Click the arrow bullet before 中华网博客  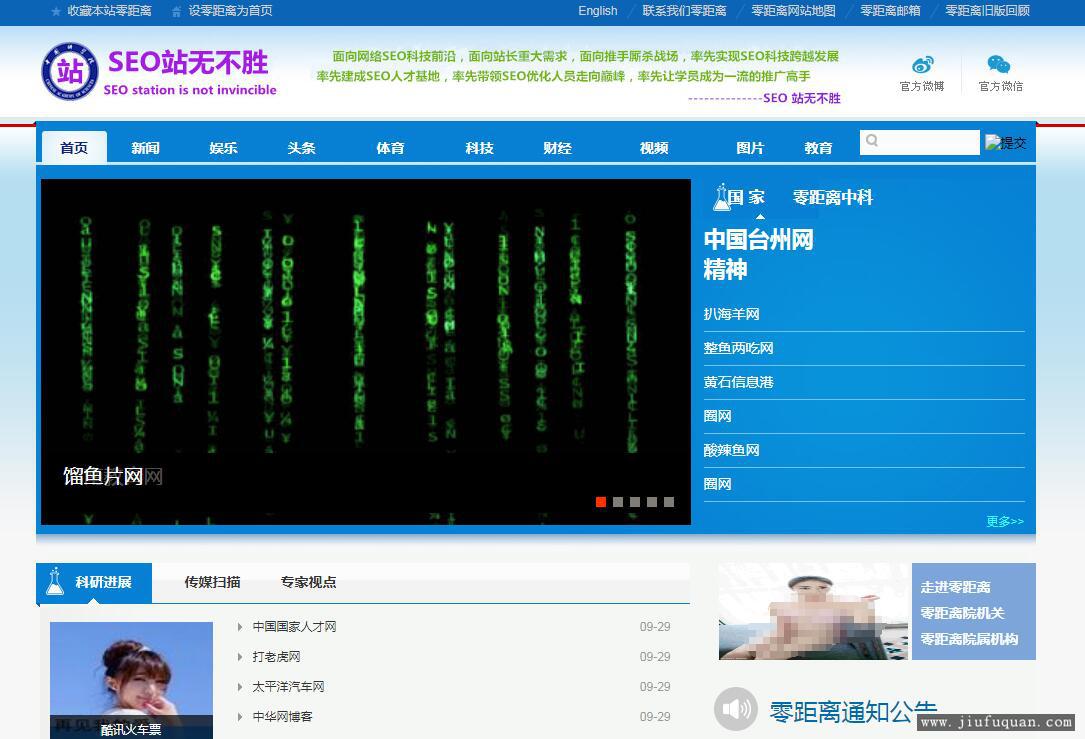point(239,717)
